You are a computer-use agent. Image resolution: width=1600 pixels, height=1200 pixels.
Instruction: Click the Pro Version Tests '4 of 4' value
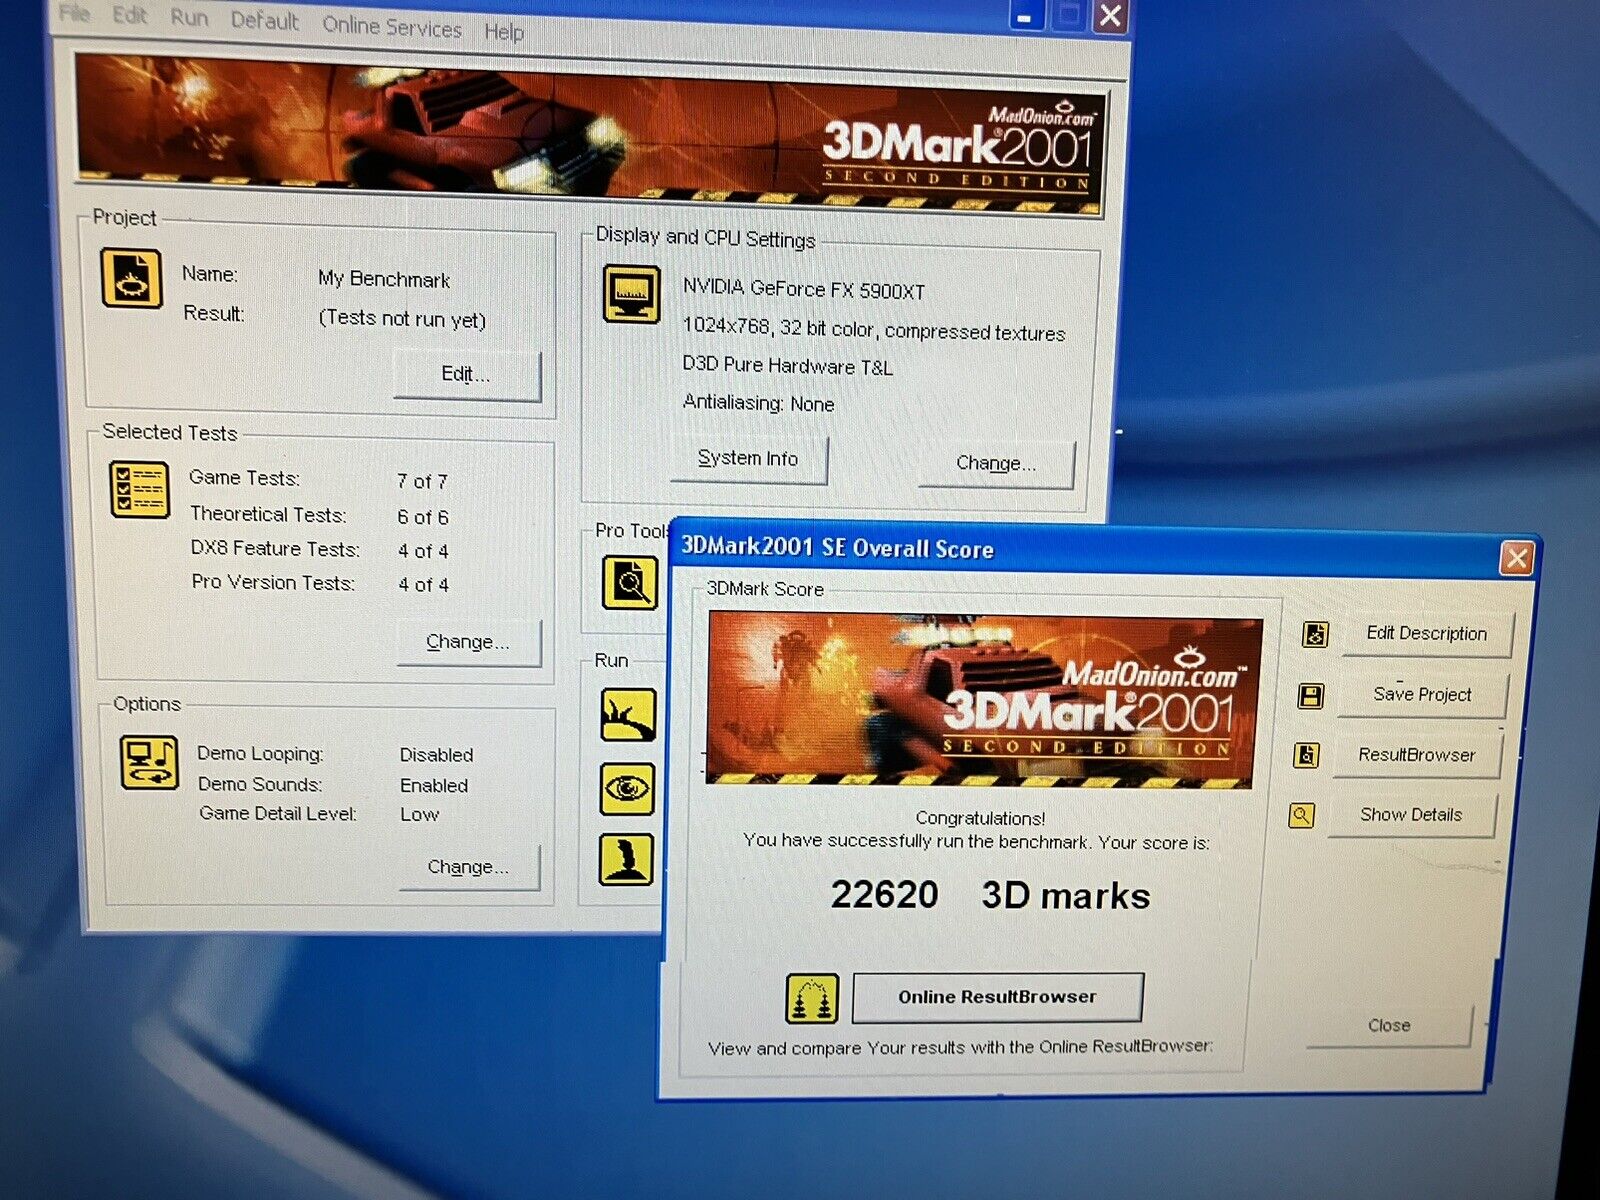coord(424,585)
